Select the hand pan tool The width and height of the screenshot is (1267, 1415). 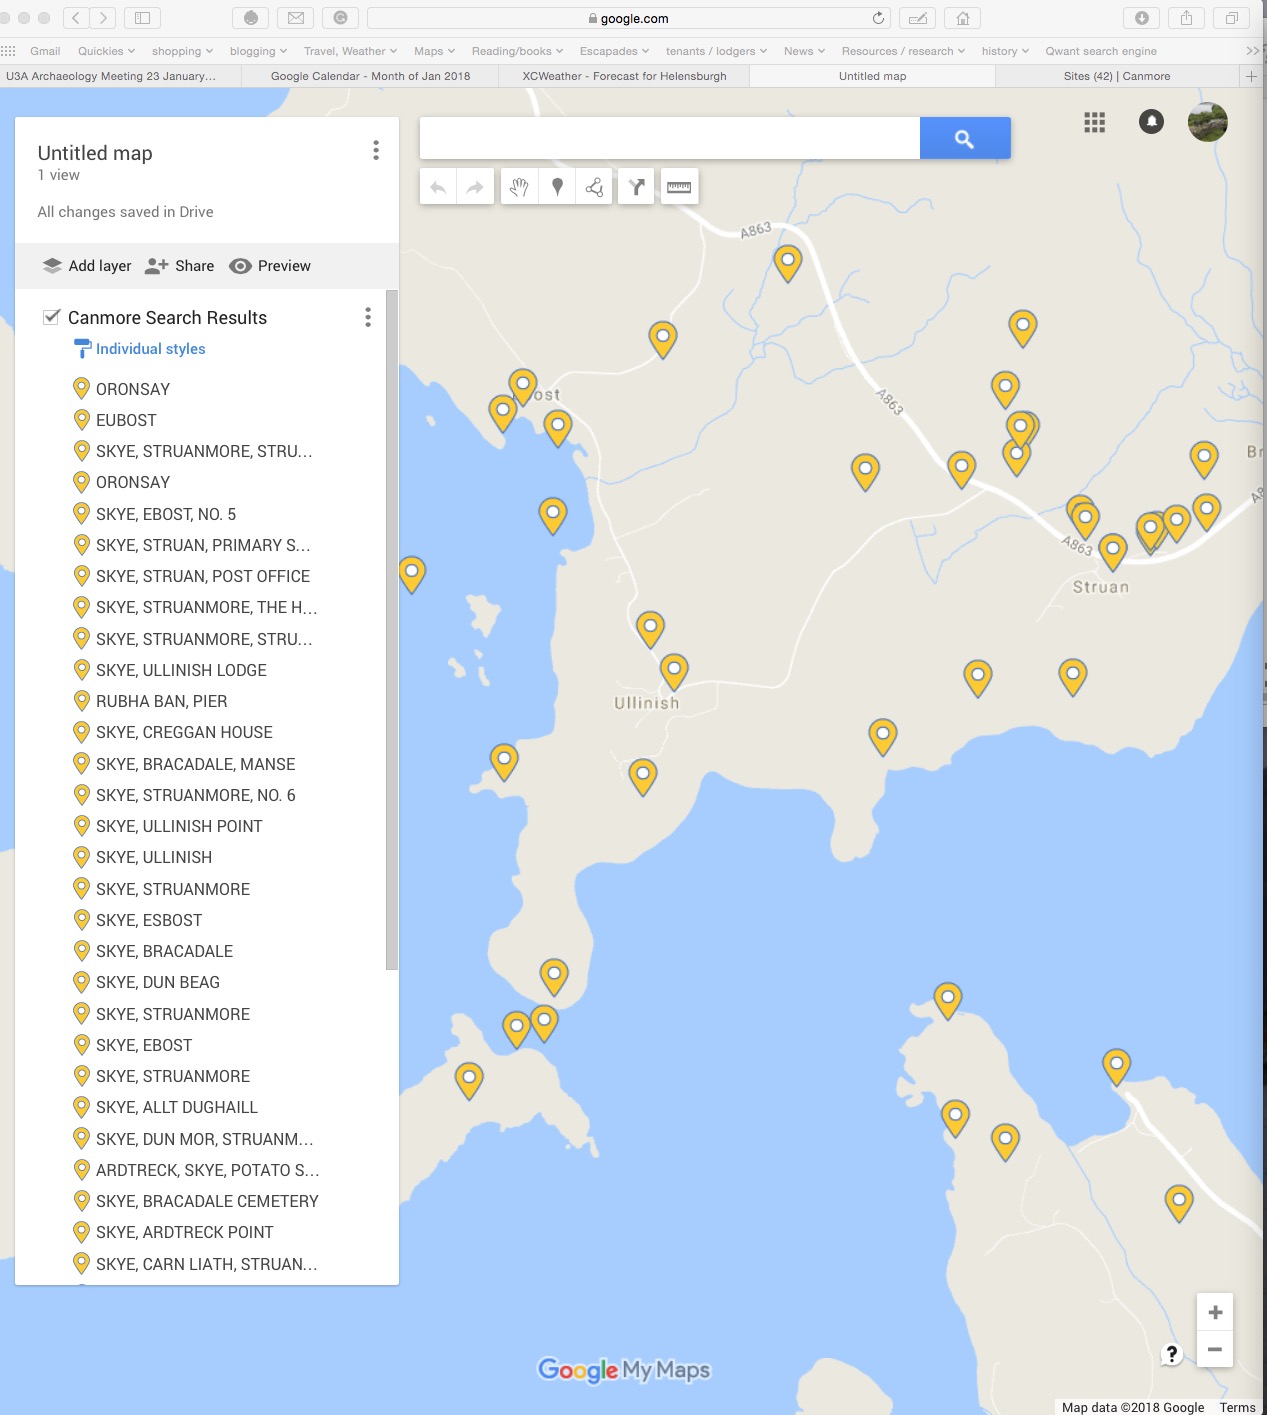click(x=519, y=187)
